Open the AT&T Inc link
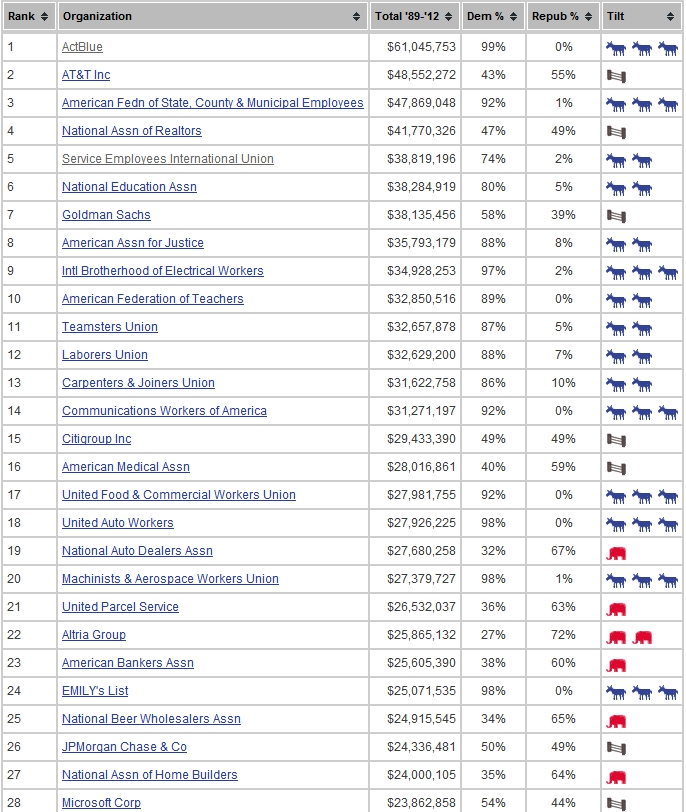686x812 pixels. (x=86, y=75)
